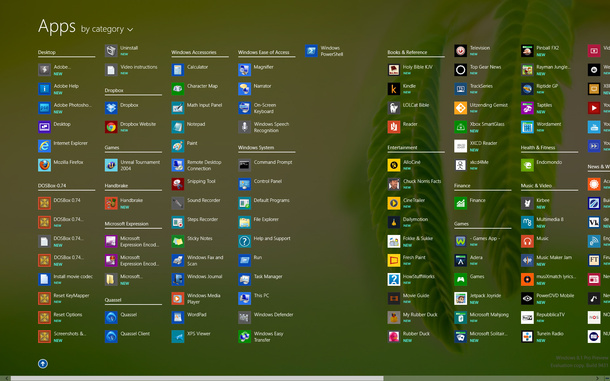The image size is (610, 381).
Task: Launch Mozilla Firefox
Action: pos(61,165)
